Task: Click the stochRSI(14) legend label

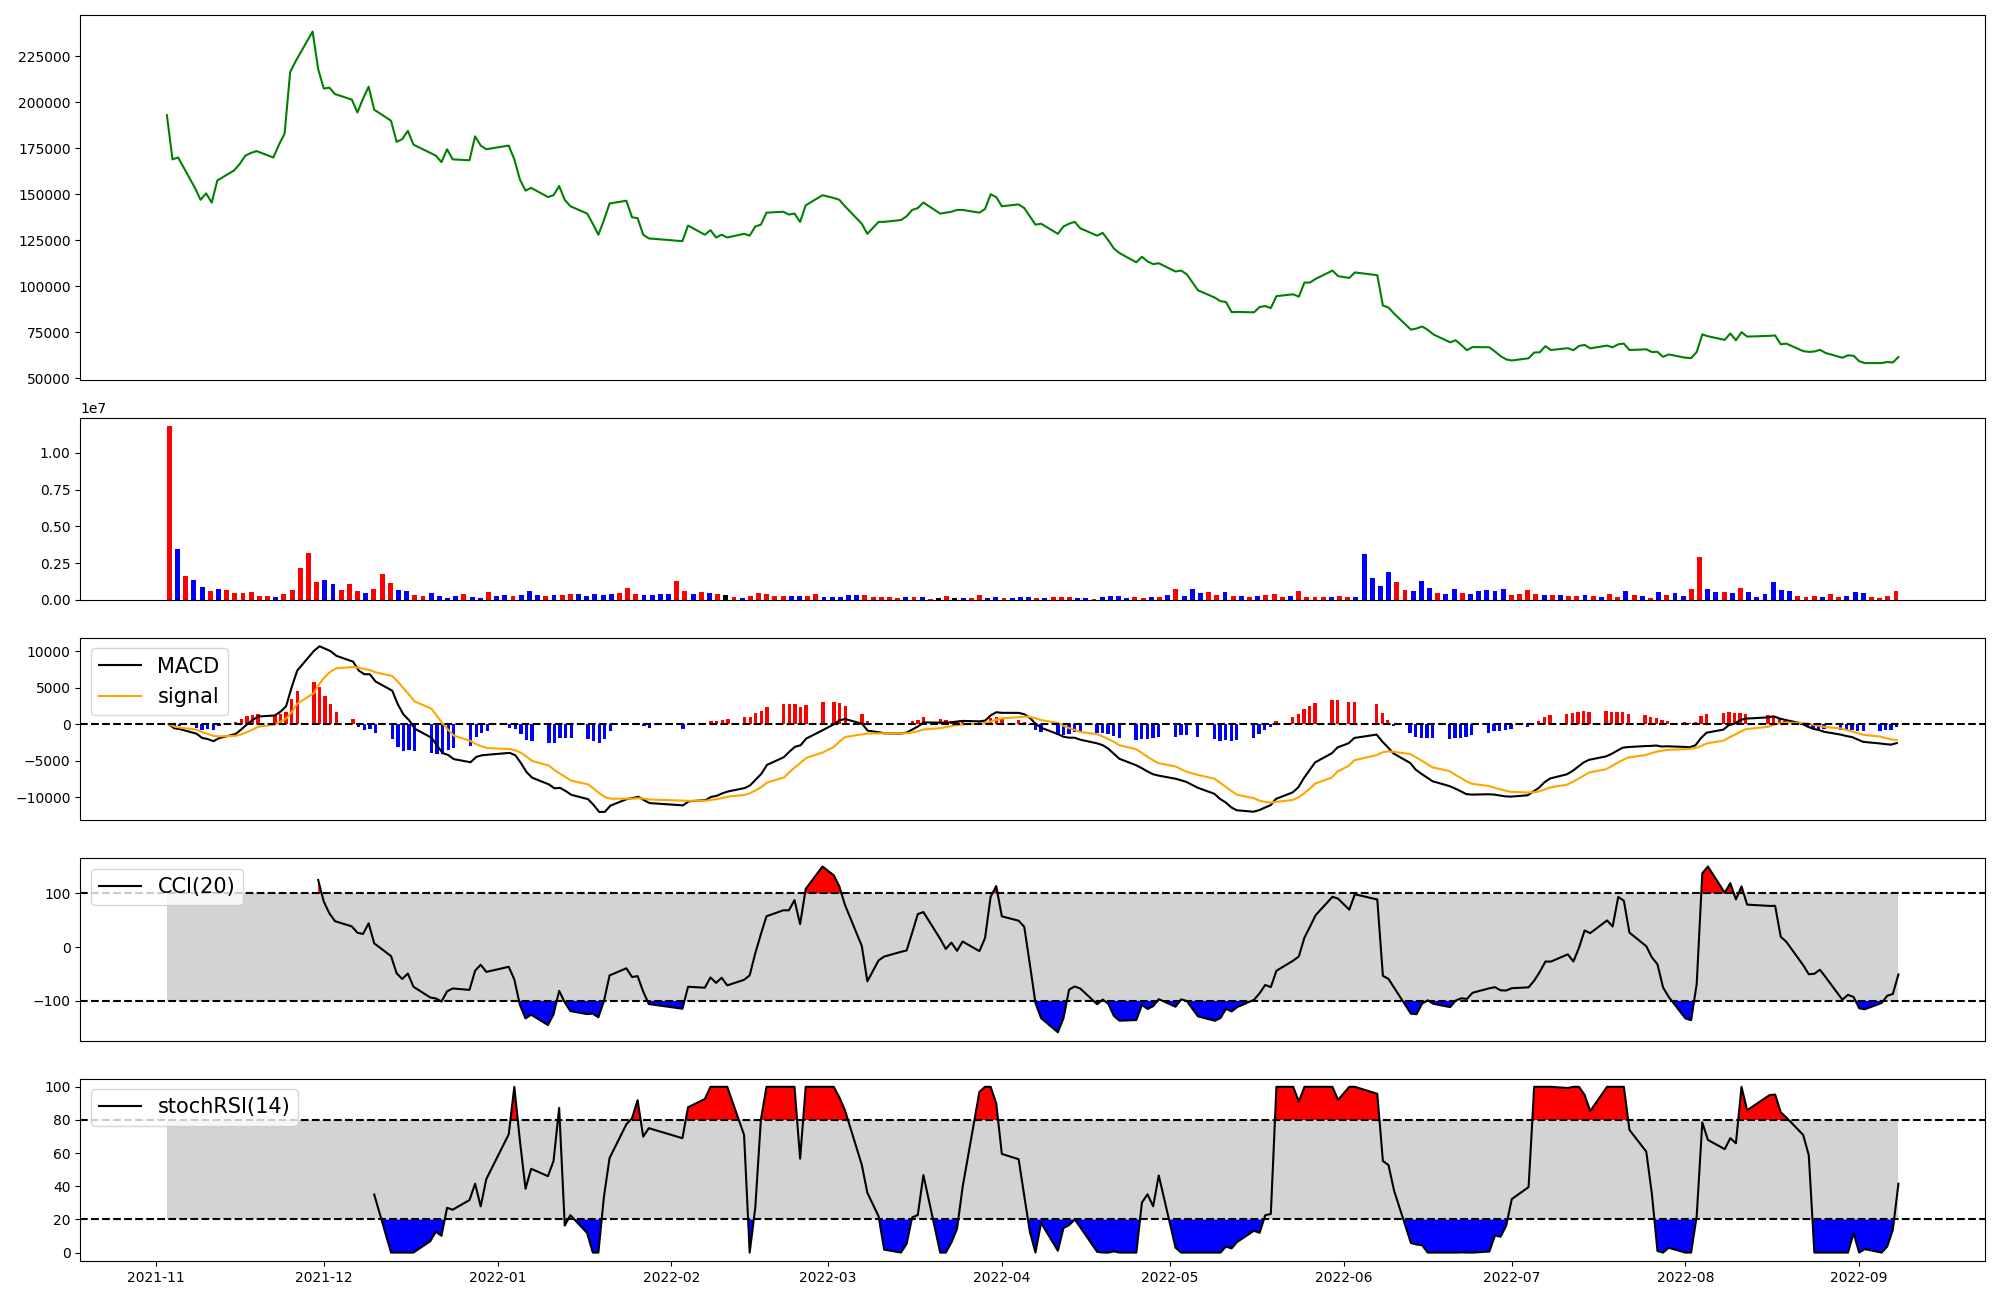Action: 223,1106
